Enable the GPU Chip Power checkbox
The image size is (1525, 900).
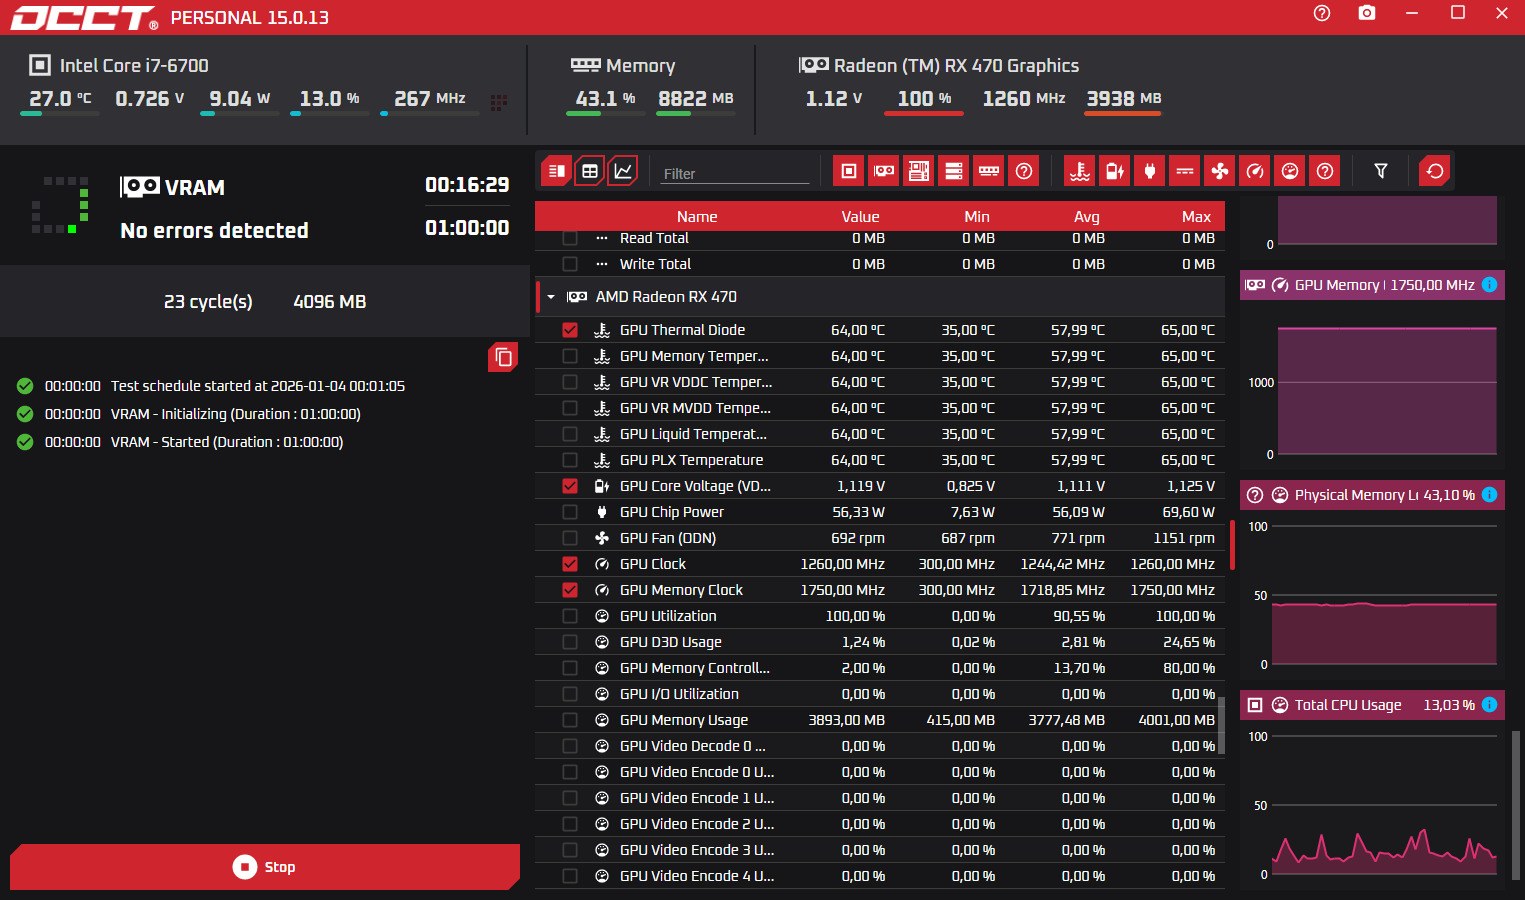(x=570, y=512)
